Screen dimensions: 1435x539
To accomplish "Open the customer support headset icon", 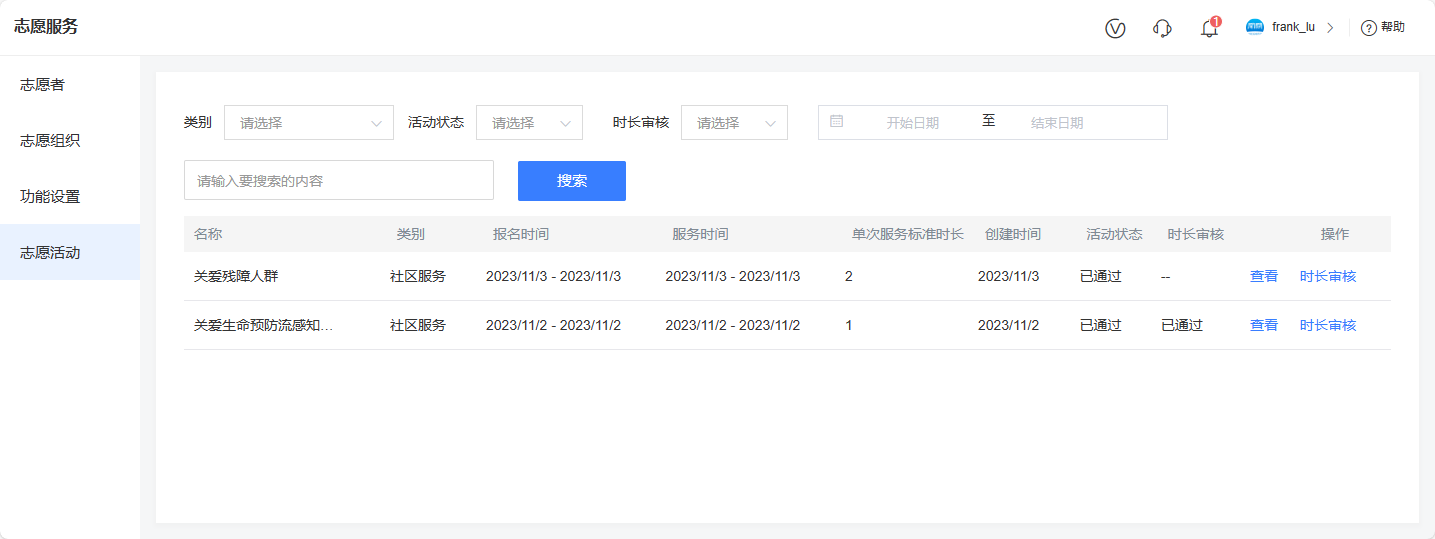I will [x=1162, y=28].
